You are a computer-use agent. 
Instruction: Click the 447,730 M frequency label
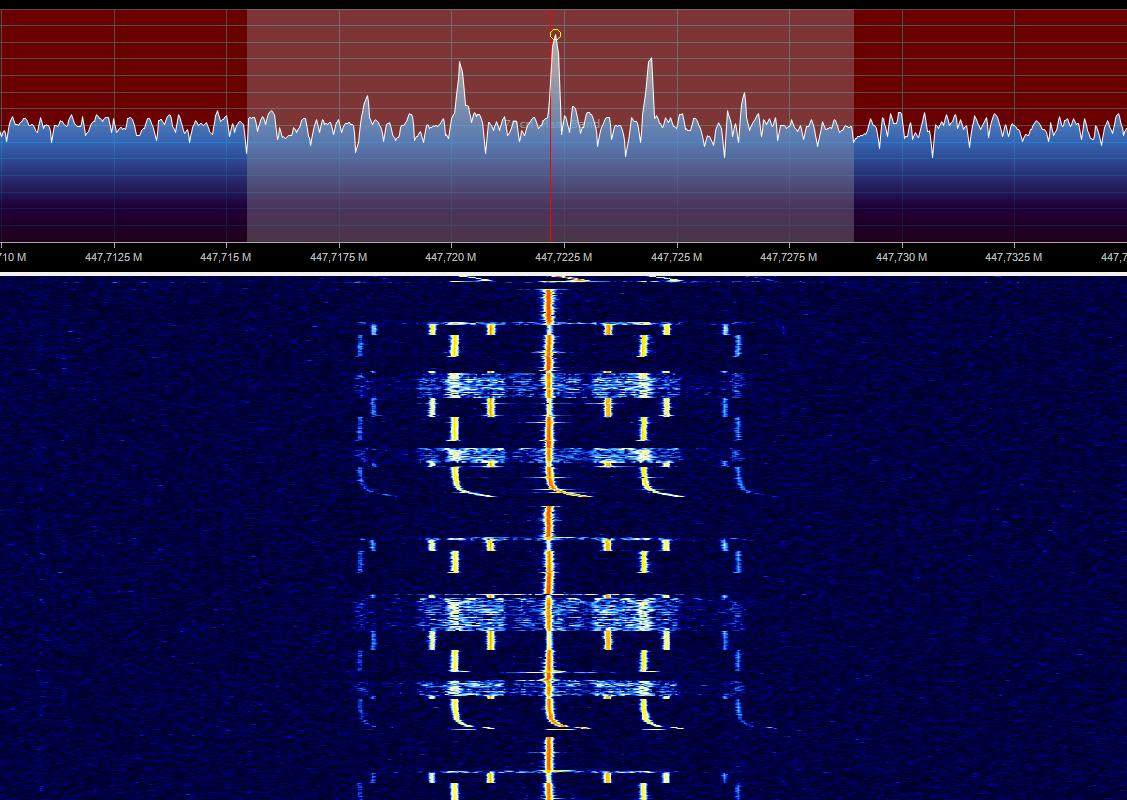click(x=901, y=257)
